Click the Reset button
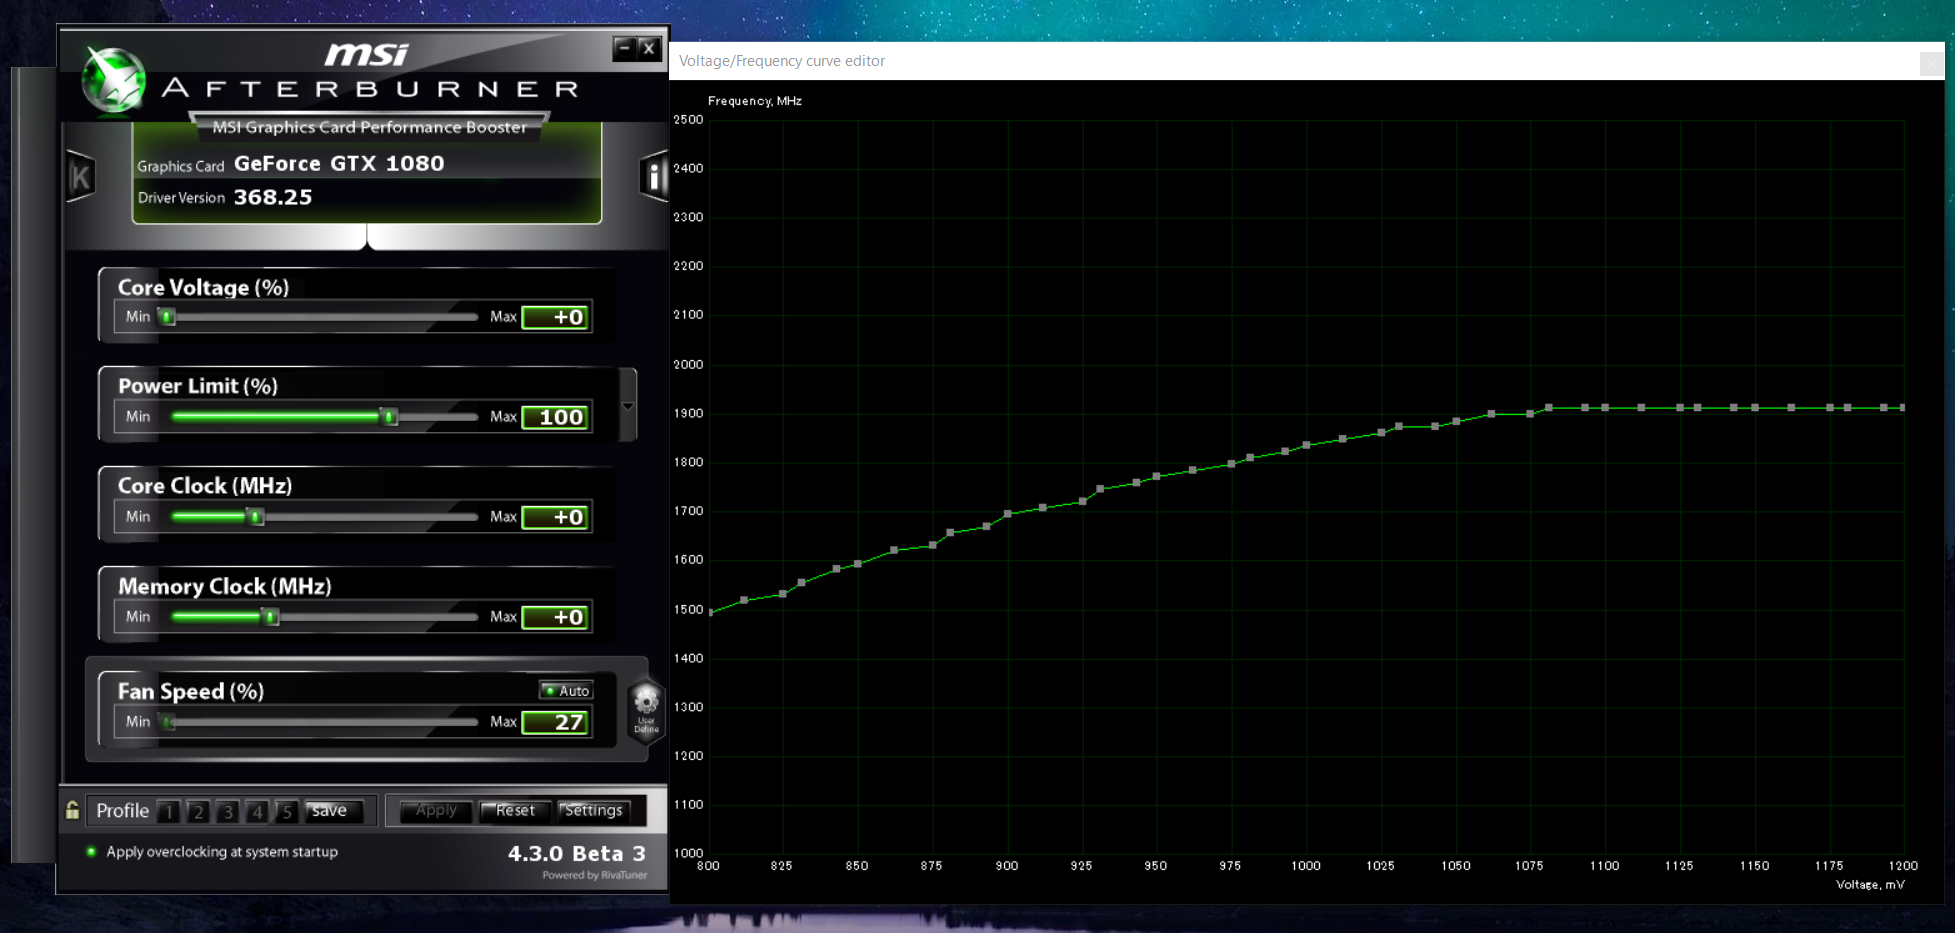The height and width of the screenshot is (933, 1955). click(x=515, y=810)
